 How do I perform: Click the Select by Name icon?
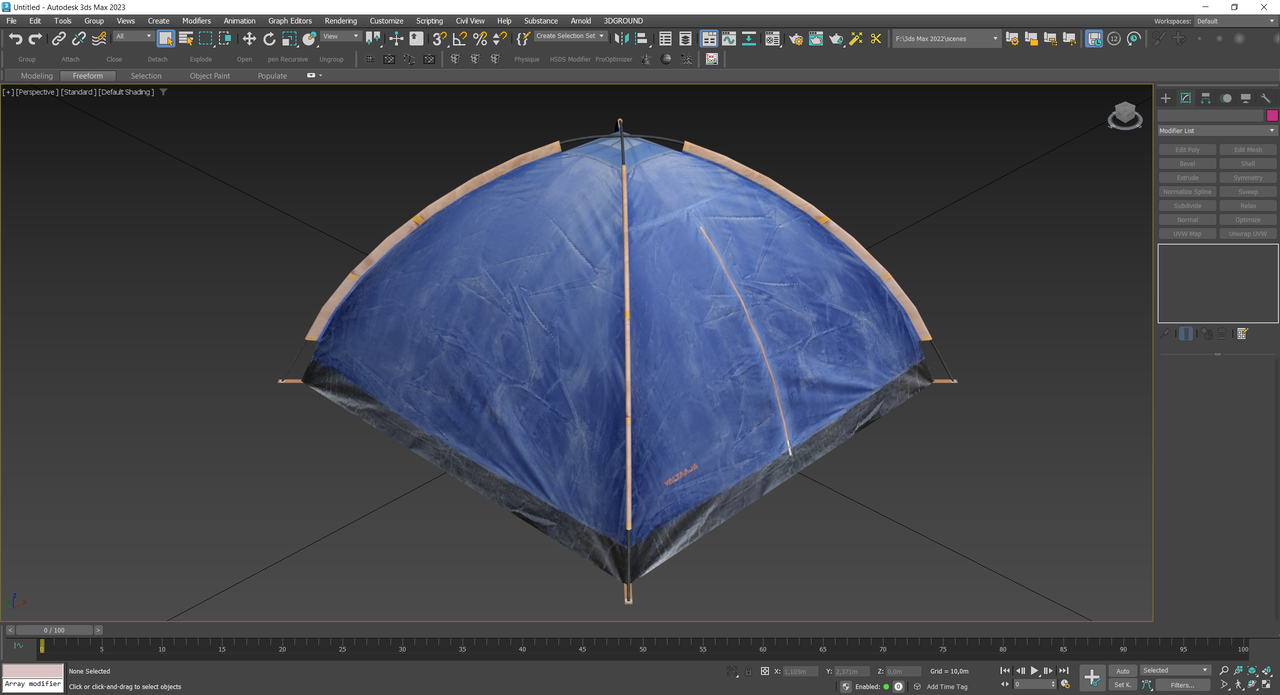[186, 39]
